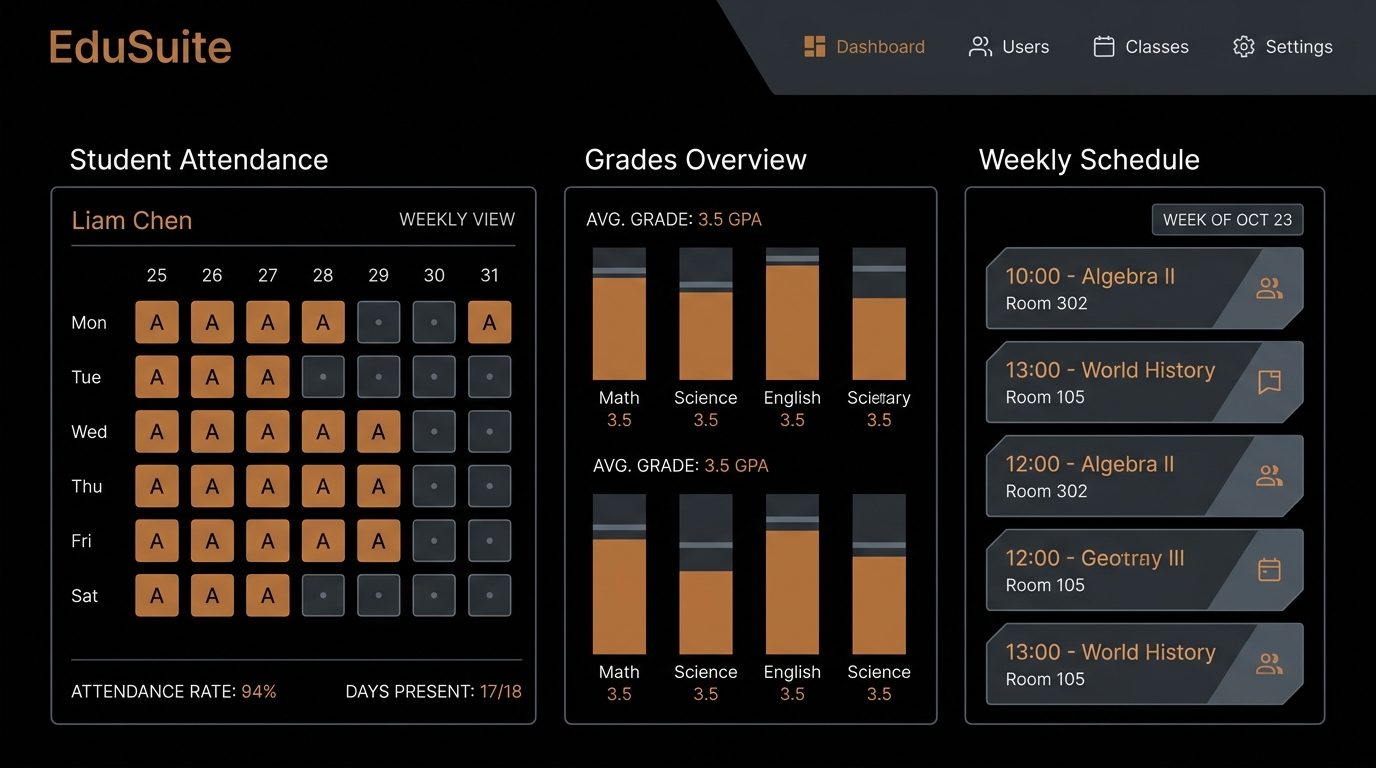This screenshot has width=1376, height=768.
Task: Toggle the Mon attendance cell under 31
Action: coord(489,323)
